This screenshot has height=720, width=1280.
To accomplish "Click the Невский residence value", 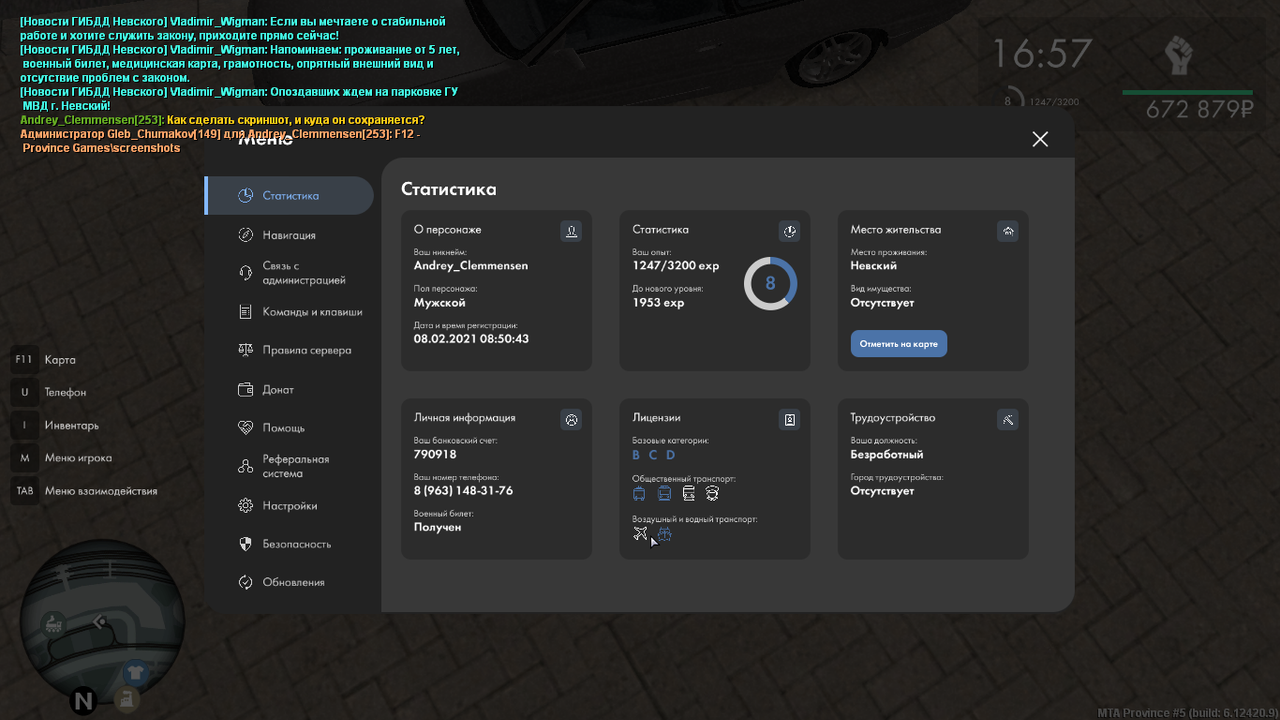I will tap(874, 266).
